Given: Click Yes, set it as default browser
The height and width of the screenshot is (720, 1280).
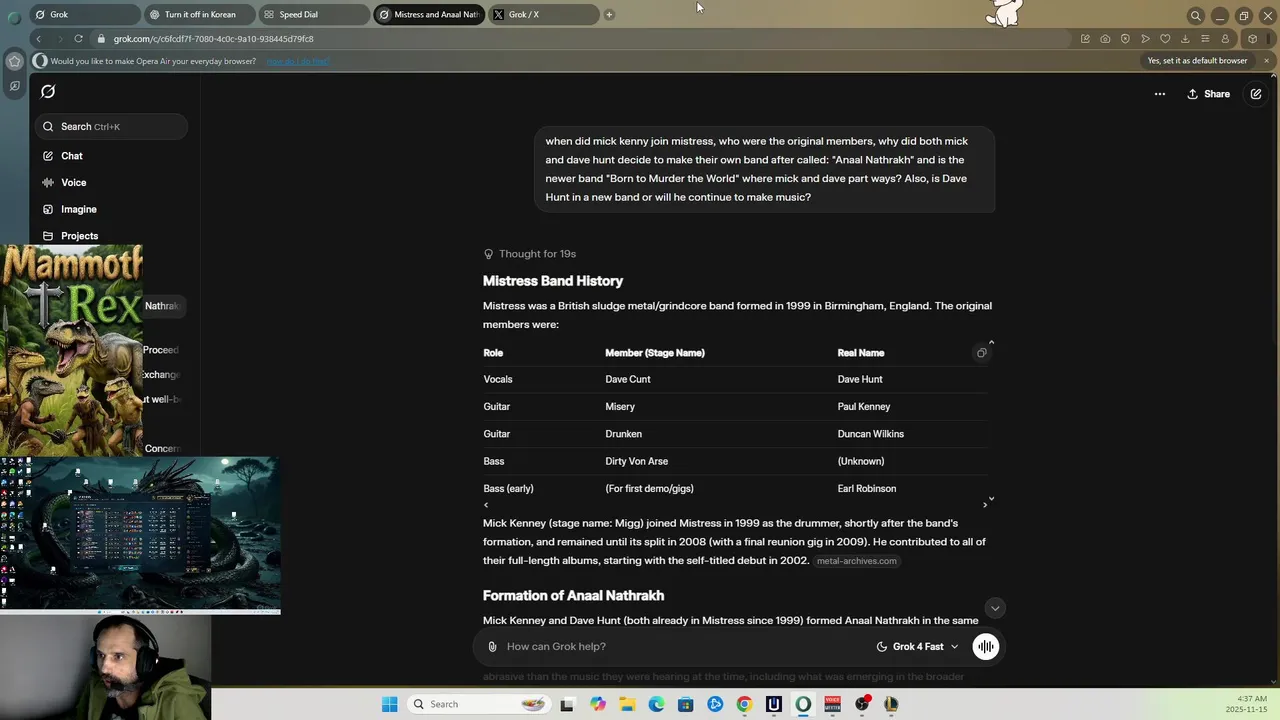Looking at the screenshot, I should click(x=1197, y=61).
